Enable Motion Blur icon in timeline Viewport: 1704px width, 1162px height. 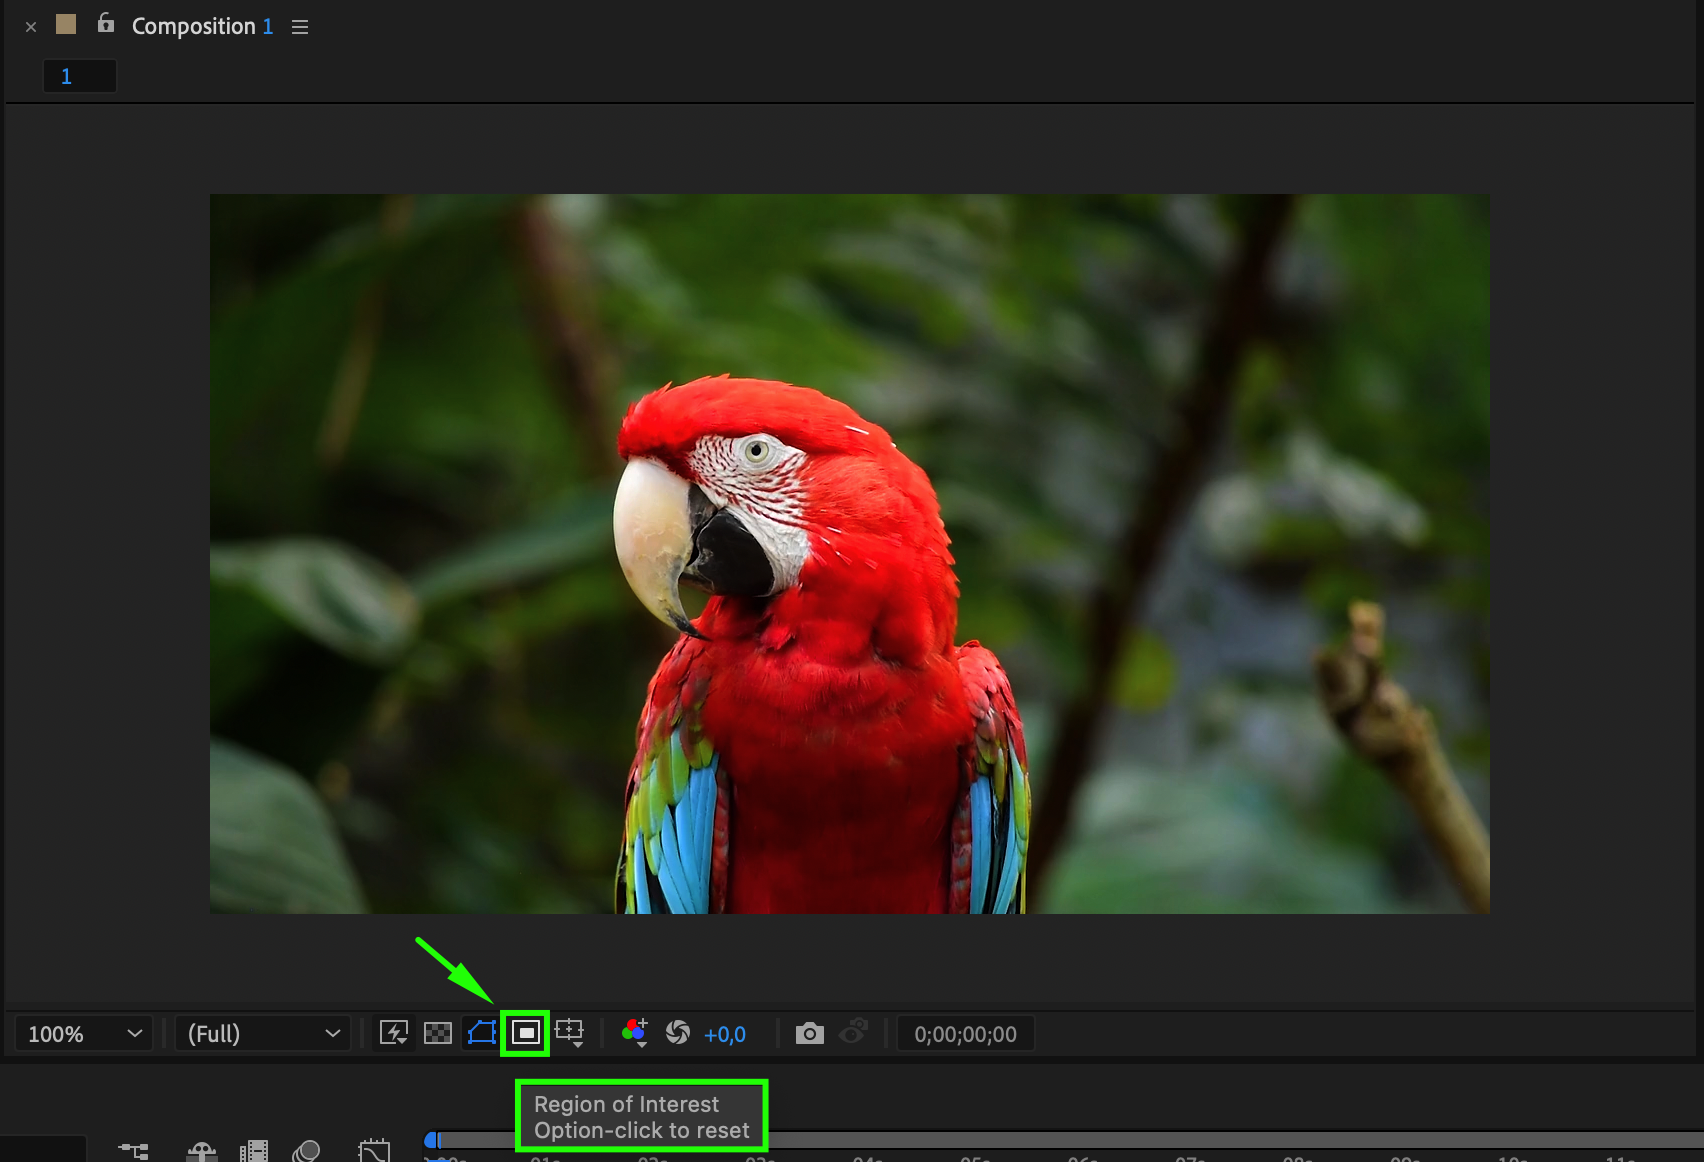[306, 1151]
